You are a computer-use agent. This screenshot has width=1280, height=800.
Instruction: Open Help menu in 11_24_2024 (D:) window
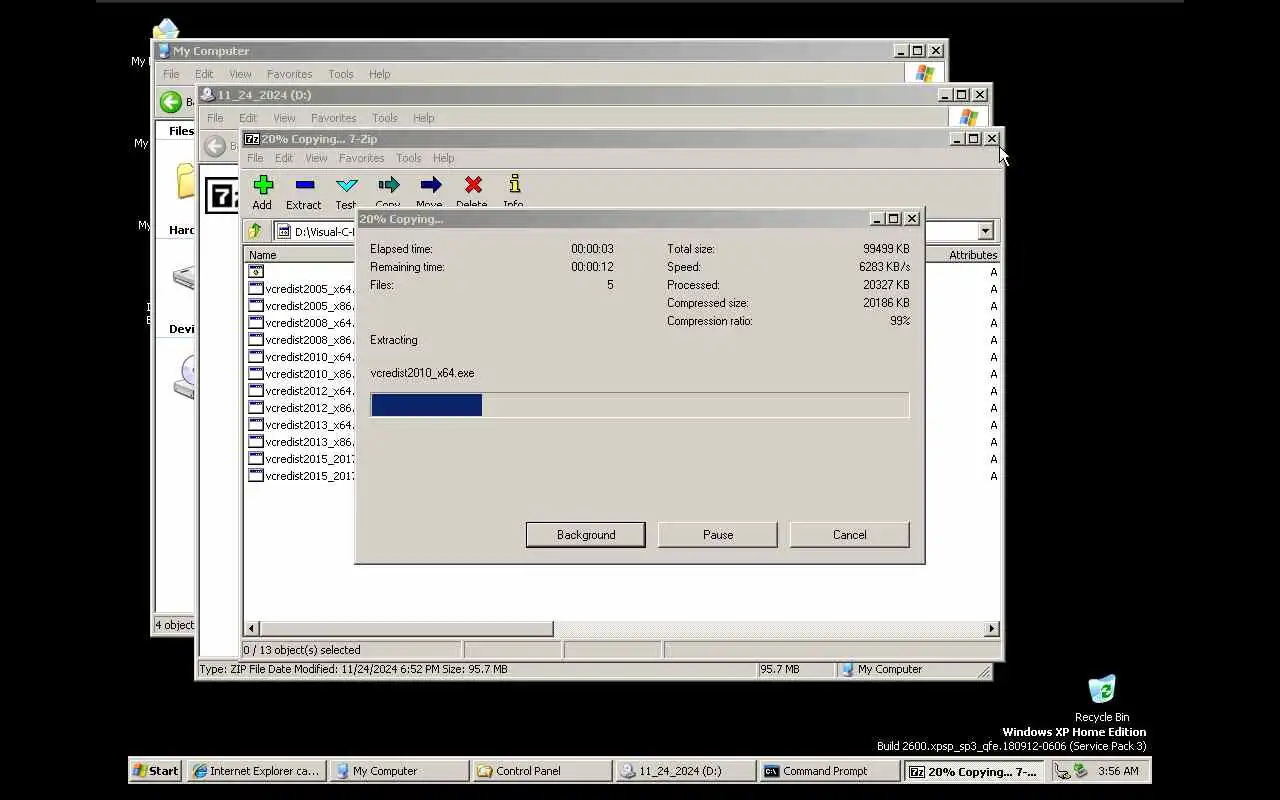pos(423,118)
